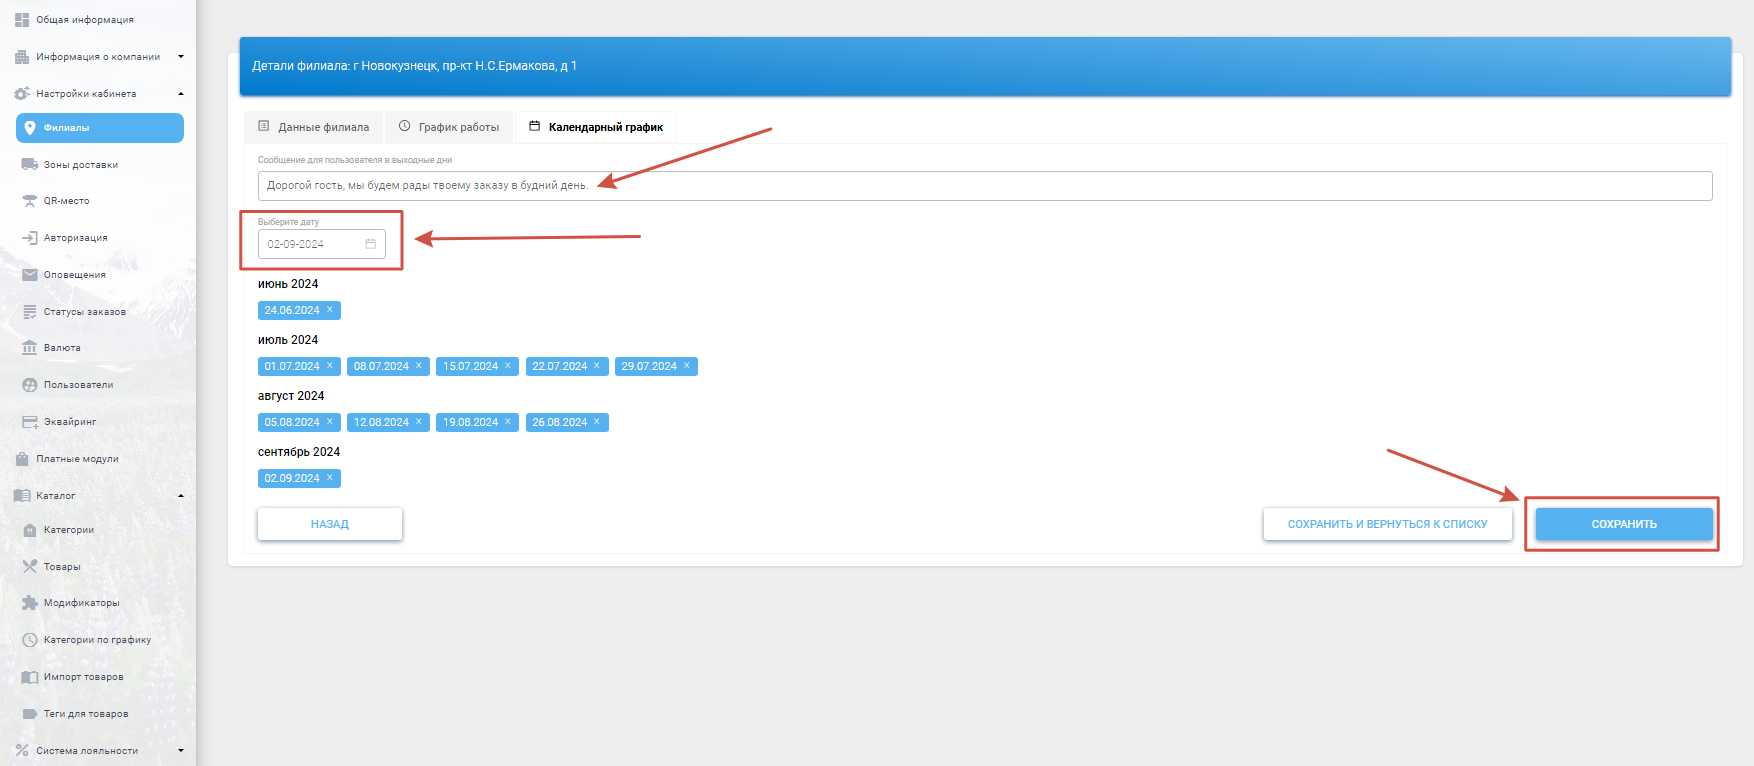Open Валюта bank icon in sidebar
1754x766 pixels.
tap(30, 348)
